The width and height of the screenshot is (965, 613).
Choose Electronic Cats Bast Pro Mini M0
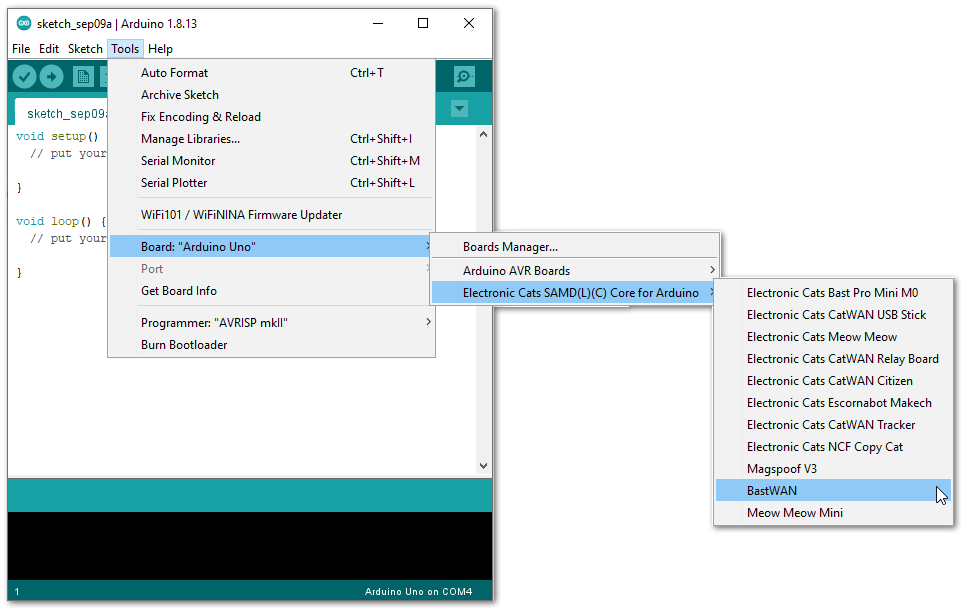(x=833, y=293)
